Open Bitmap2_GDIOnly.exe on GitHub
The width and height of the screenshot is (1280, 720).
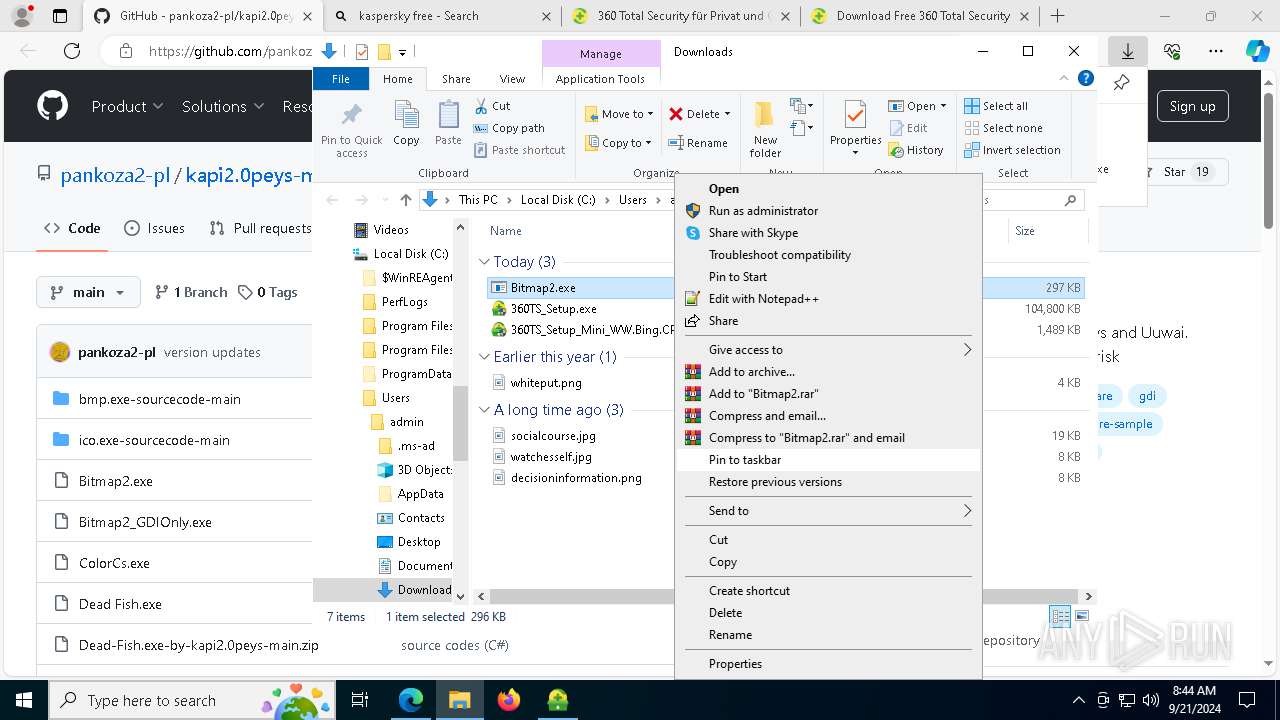click(145, 522)
